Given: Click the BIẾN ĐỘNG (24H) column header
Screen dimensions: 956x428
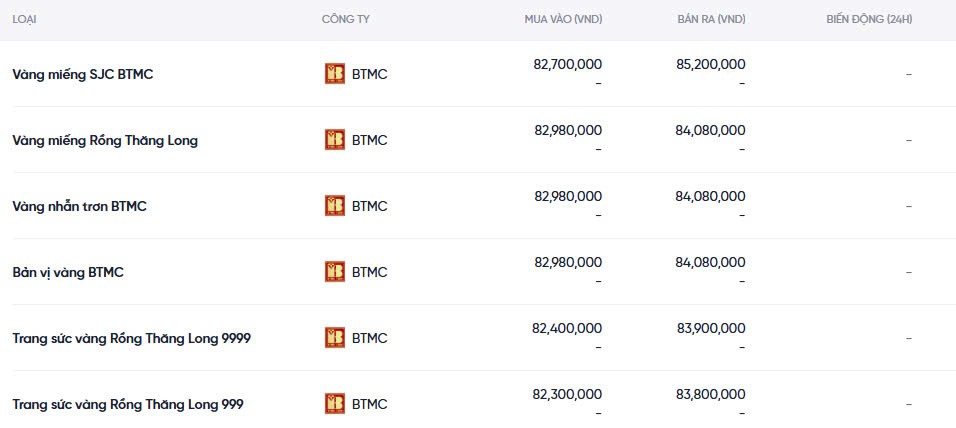Looking at the screenshot, I should (869, 20).
